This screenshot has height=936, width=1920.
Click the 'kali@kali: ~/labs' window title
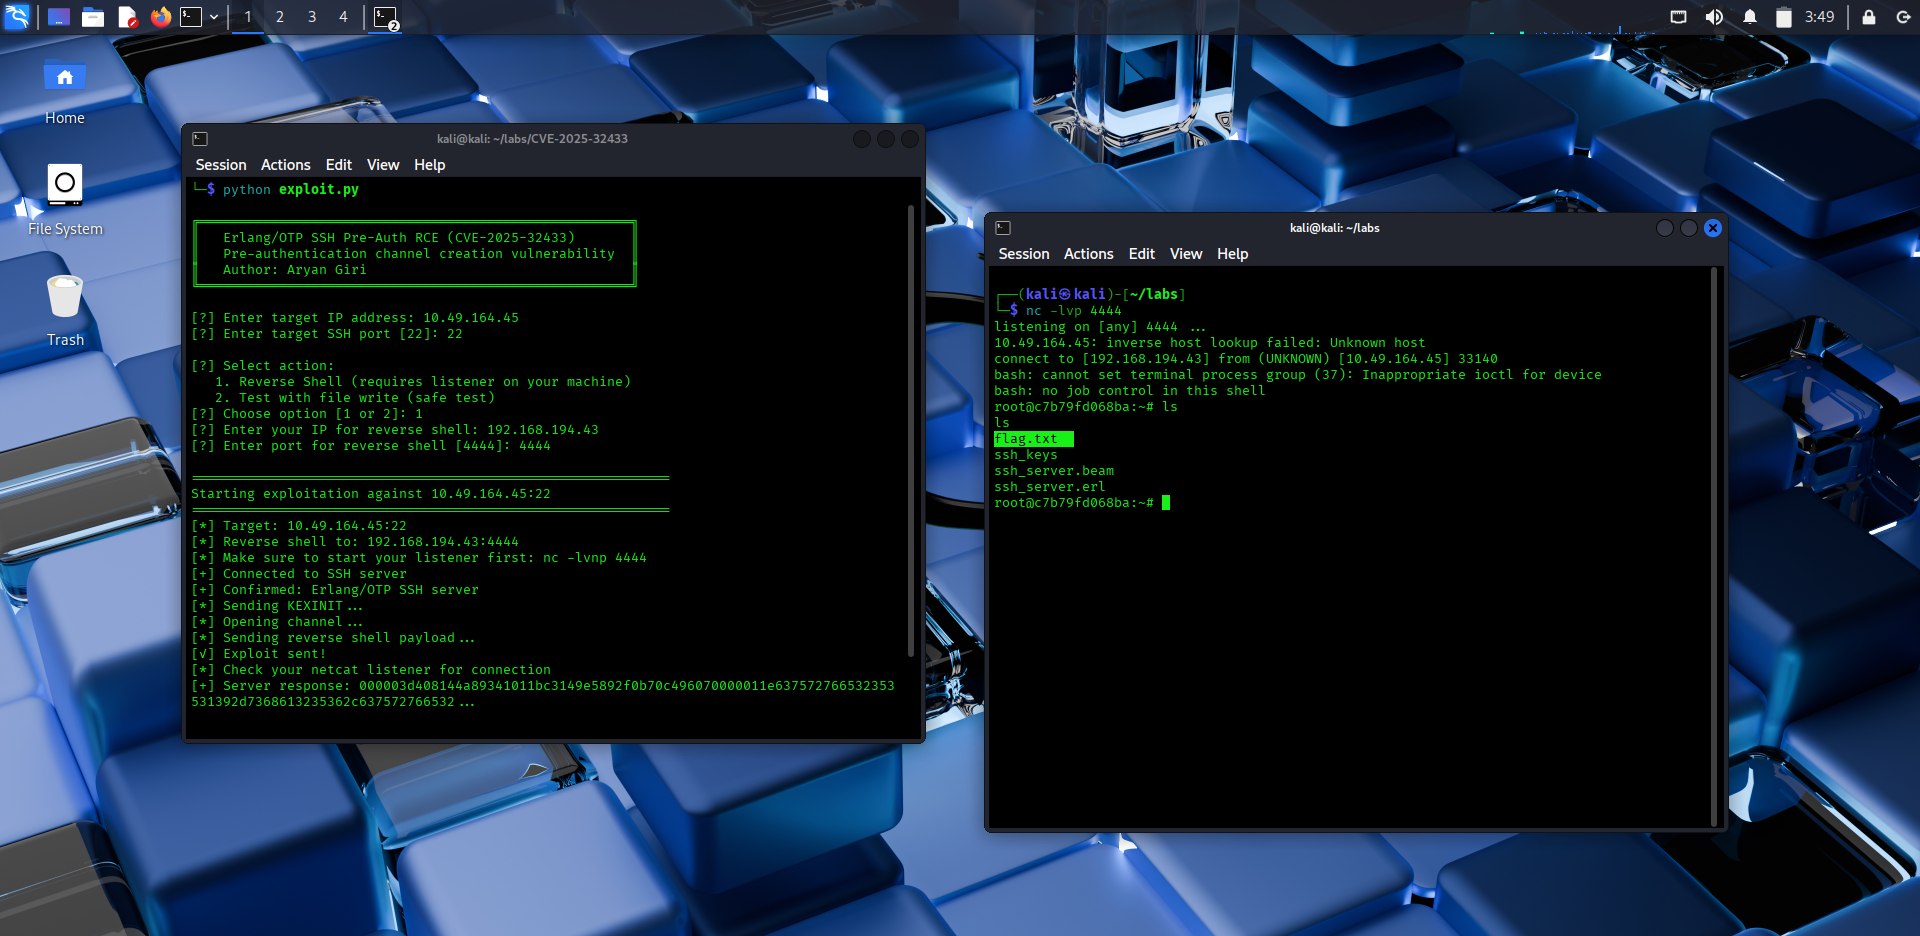coord(1334,228)
